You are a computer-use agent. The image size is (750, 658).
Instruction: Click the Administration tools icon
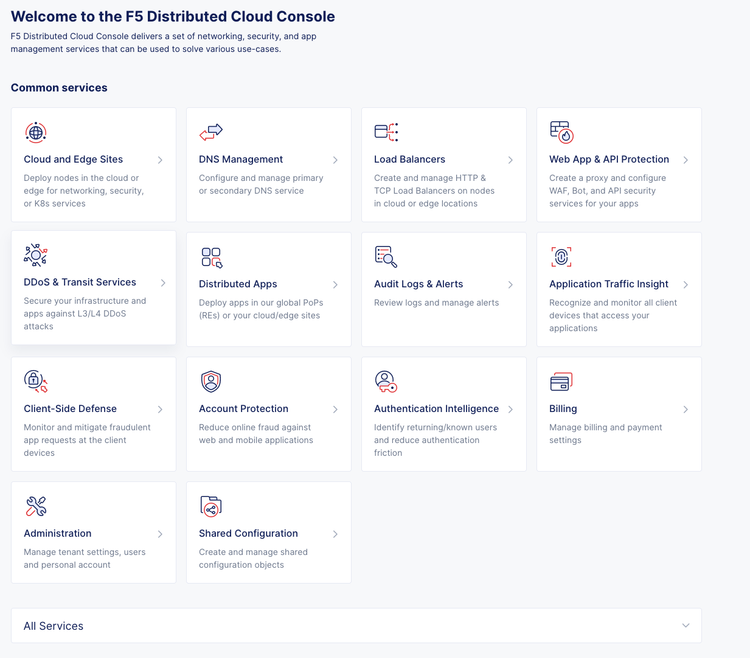tap(36, 506)
